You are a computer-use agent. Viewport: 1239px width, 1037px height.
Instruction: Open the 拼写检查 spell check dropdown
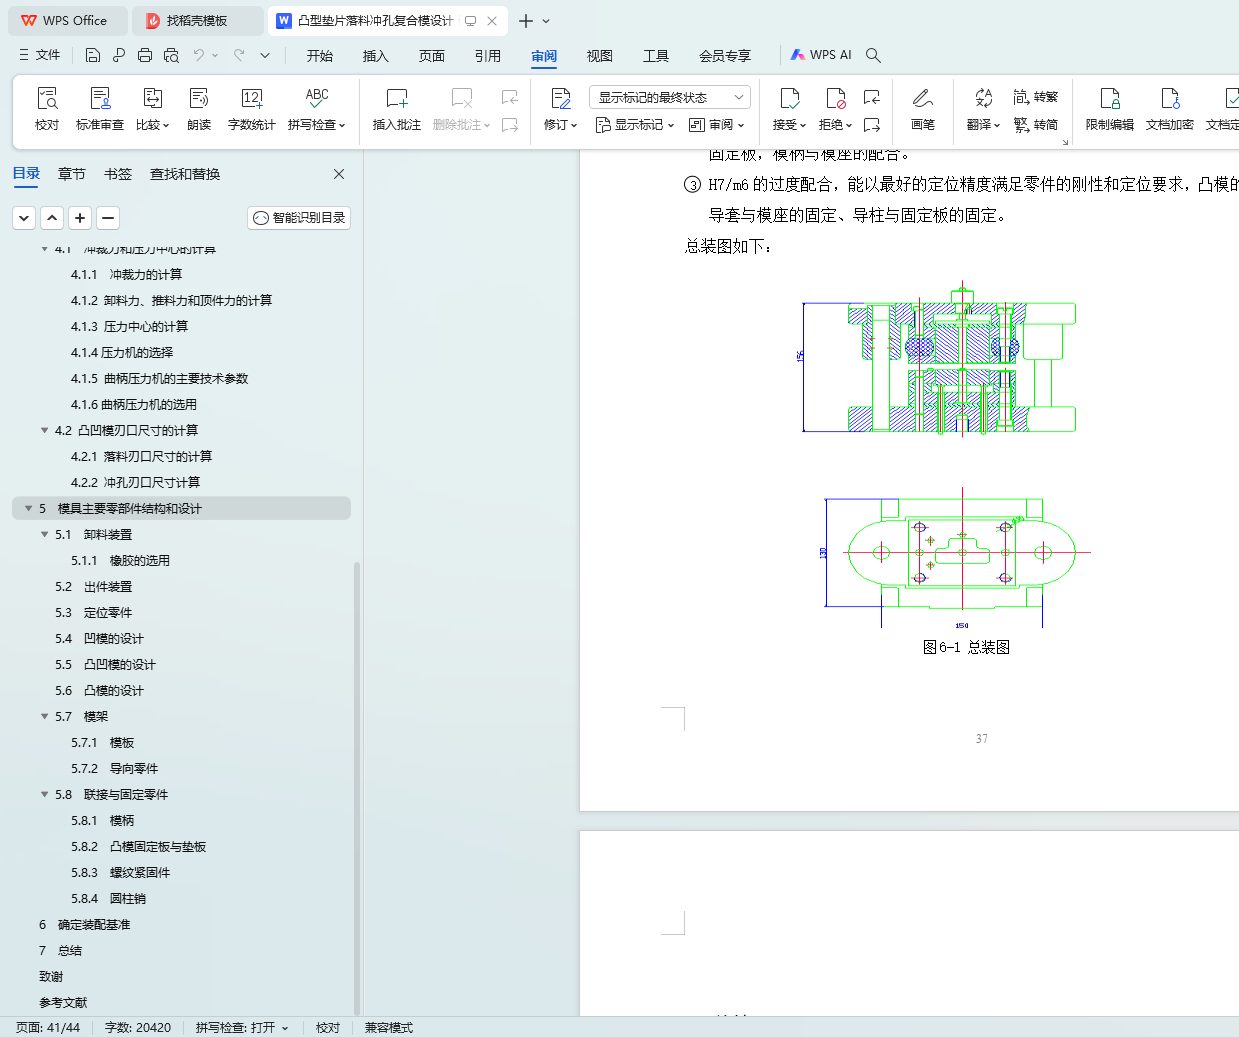317,125
